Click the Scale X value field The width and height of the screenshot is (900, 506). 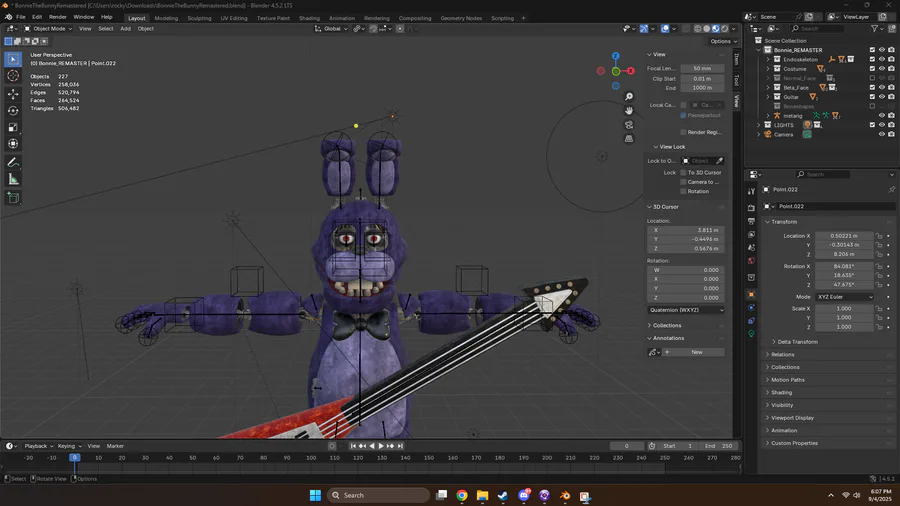[x=844, y=309]
